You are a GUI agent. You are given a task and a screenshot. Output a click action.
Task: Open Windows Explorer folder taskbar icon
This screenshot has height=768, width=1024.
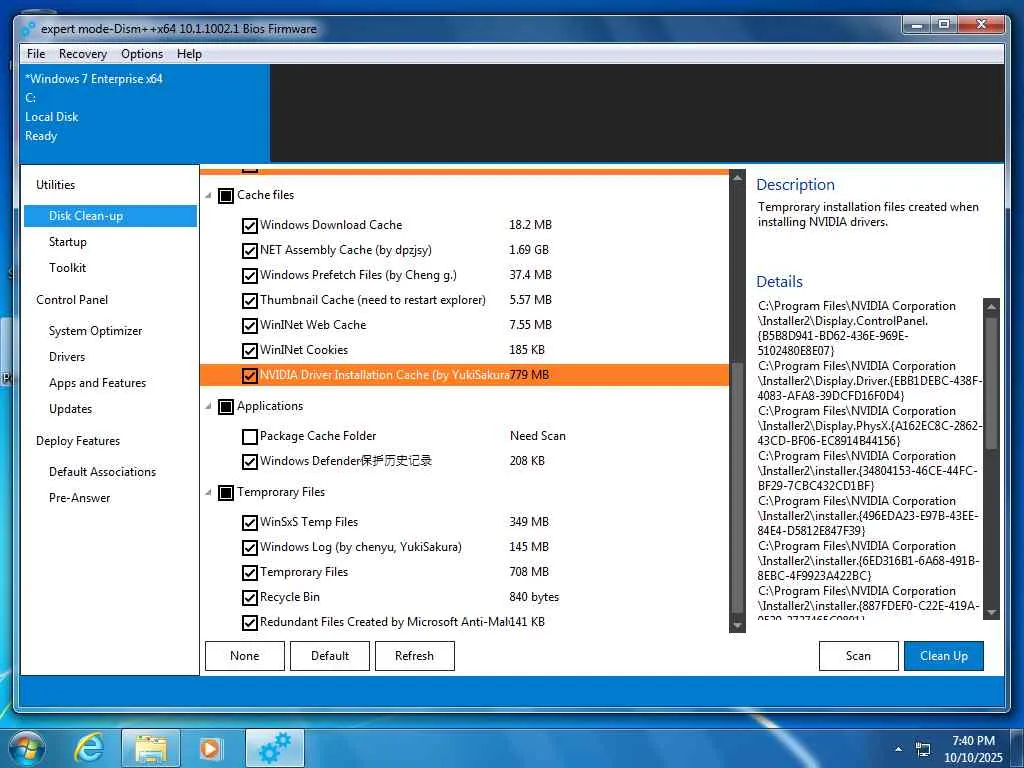tap(151, 748)
